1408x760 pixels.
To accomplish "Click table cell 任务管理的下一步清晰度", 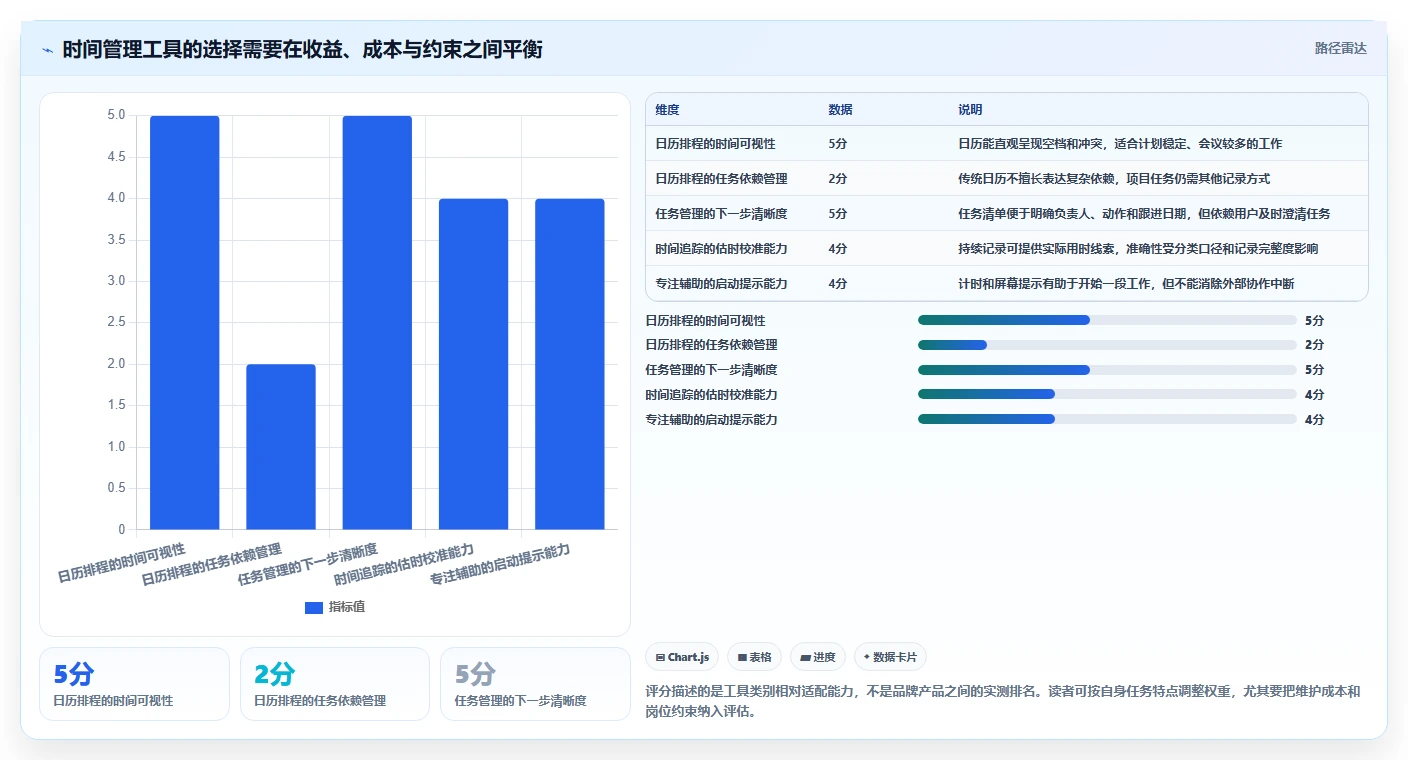I will point(721,214).
